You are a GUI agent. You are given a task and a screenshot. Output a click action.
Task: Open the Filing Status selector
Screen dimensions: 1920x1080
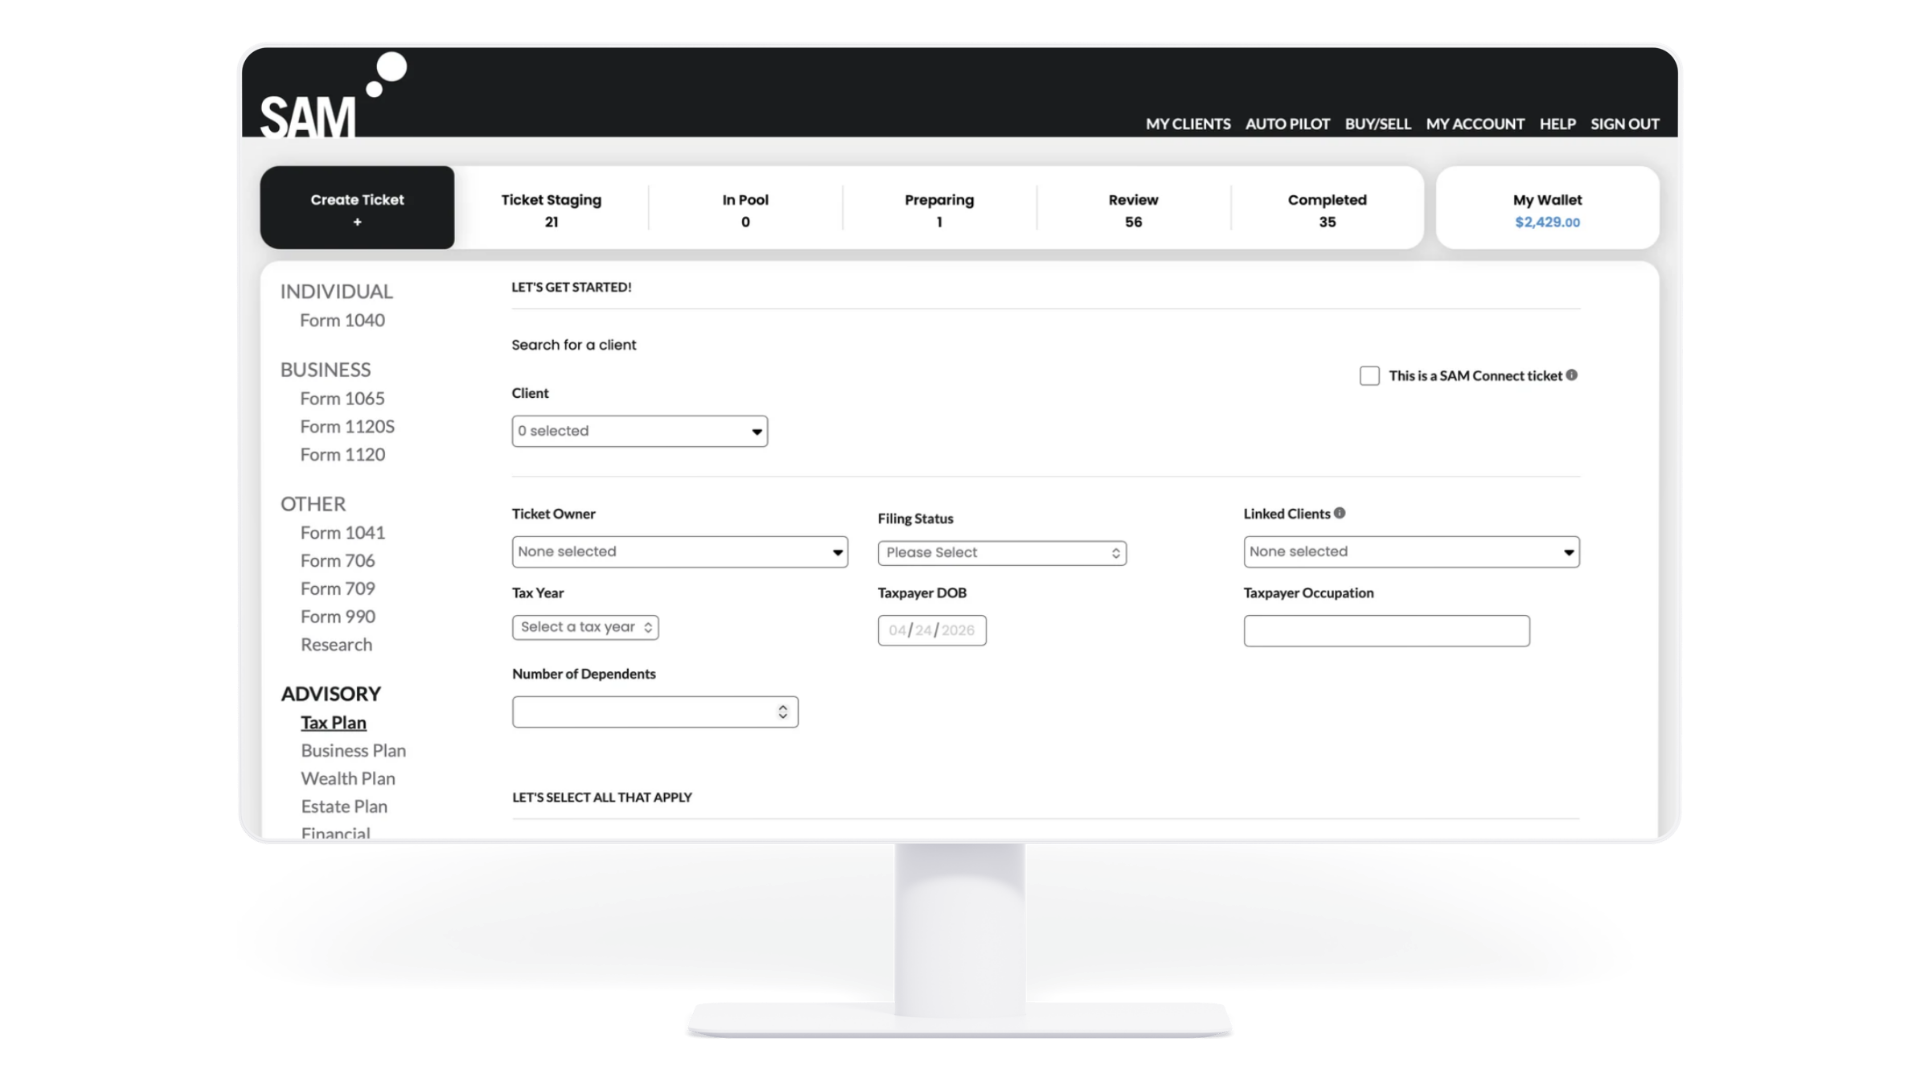coord(1001,553)
